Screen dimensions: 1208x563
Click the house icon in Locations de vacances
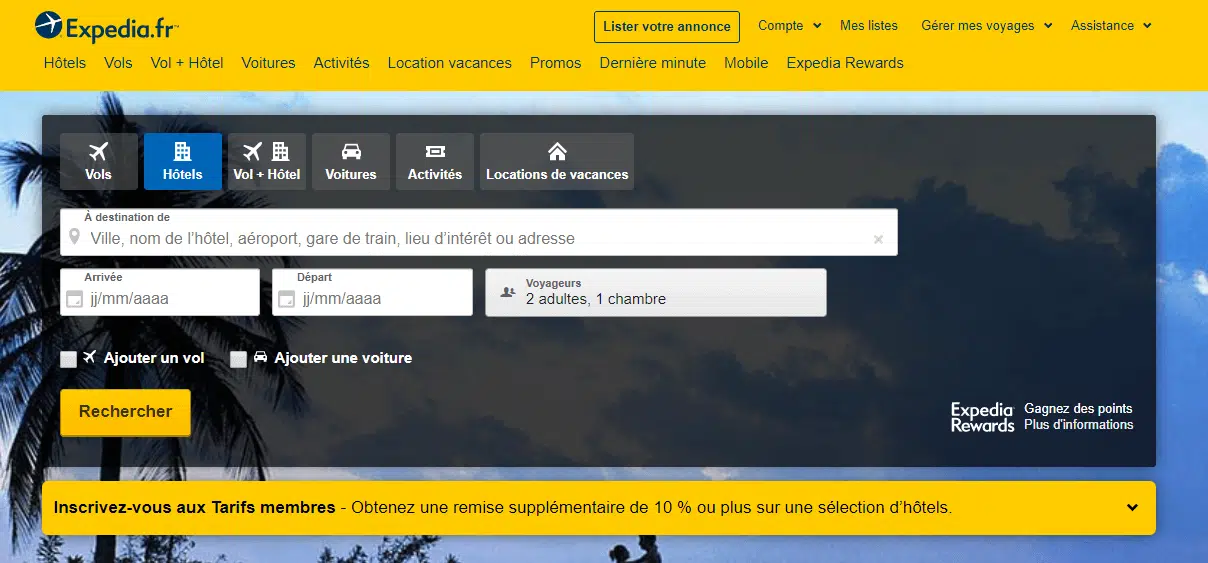pos(557,152)
